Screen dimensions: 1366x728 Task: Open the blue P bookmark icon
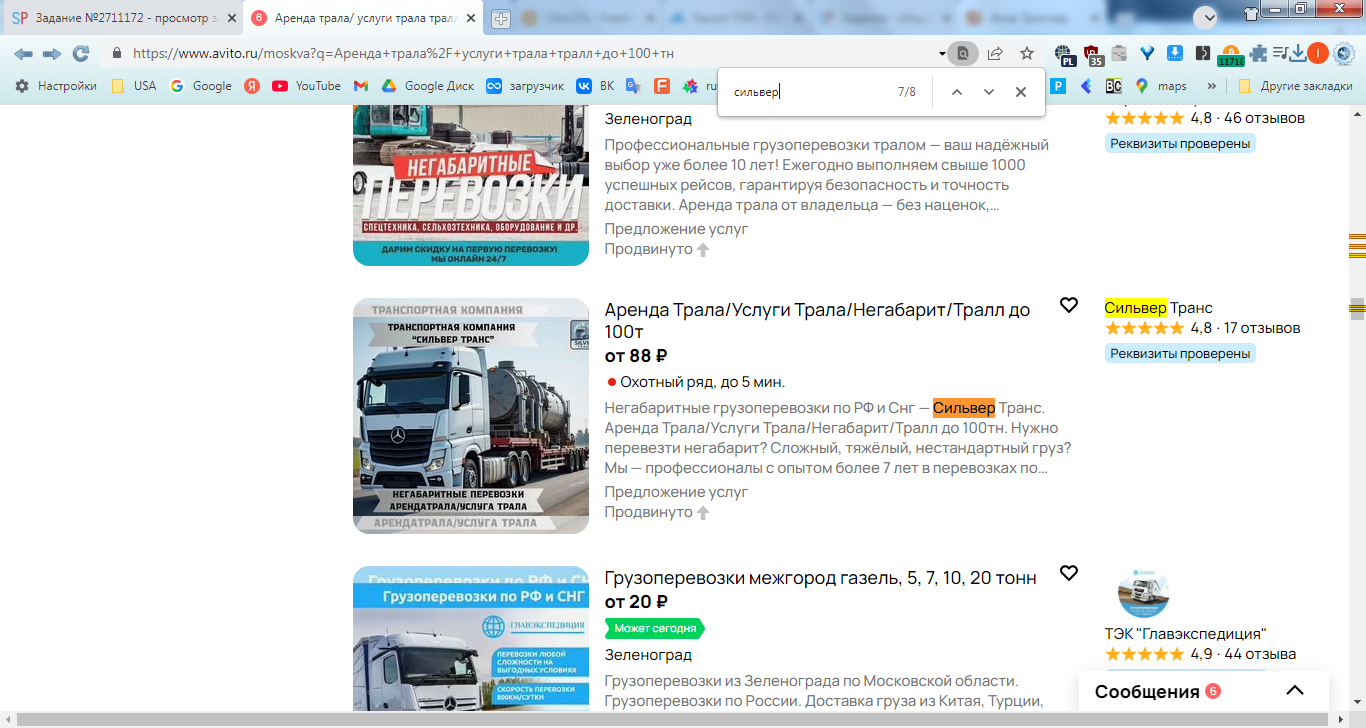[1057, 86]
